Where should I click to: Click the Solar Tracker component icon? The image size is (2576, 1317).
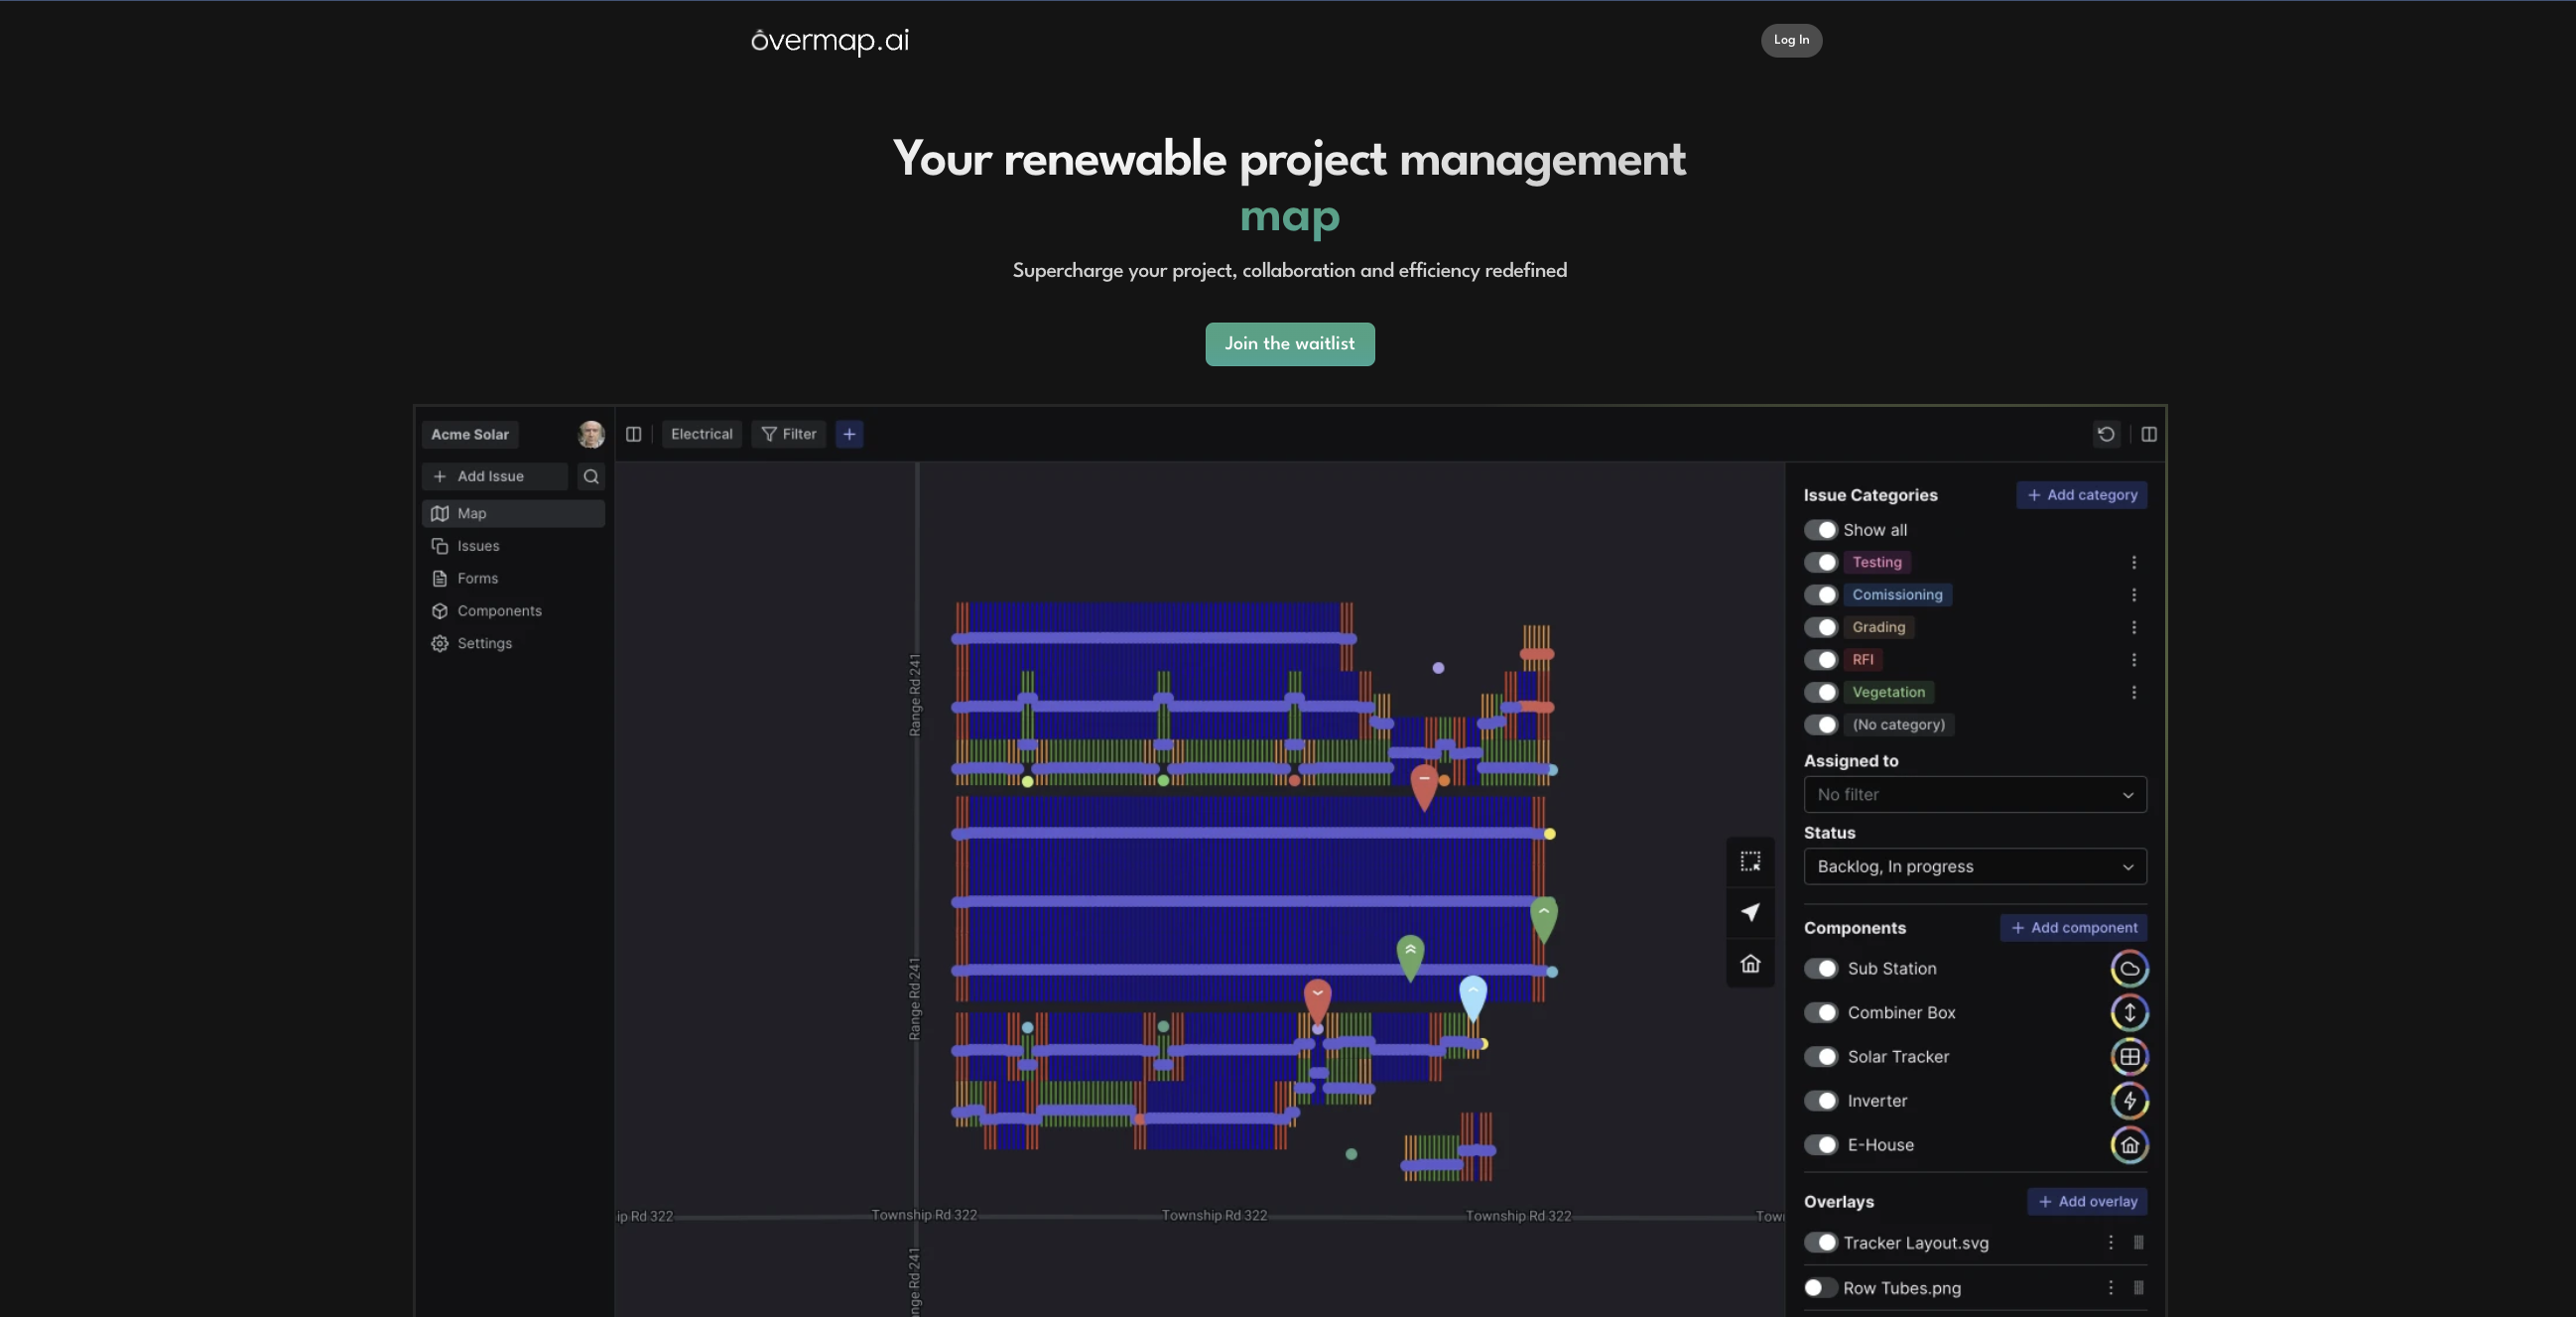point(2129,1057)
